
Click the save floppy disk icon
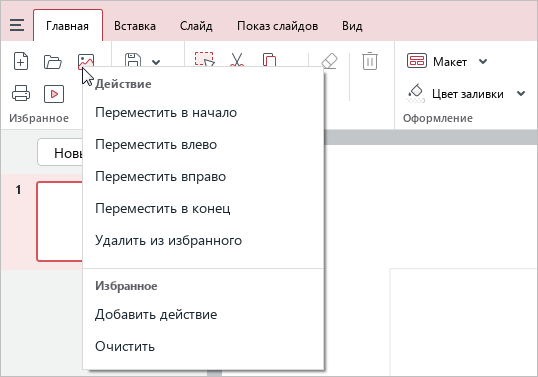[133, 60]
